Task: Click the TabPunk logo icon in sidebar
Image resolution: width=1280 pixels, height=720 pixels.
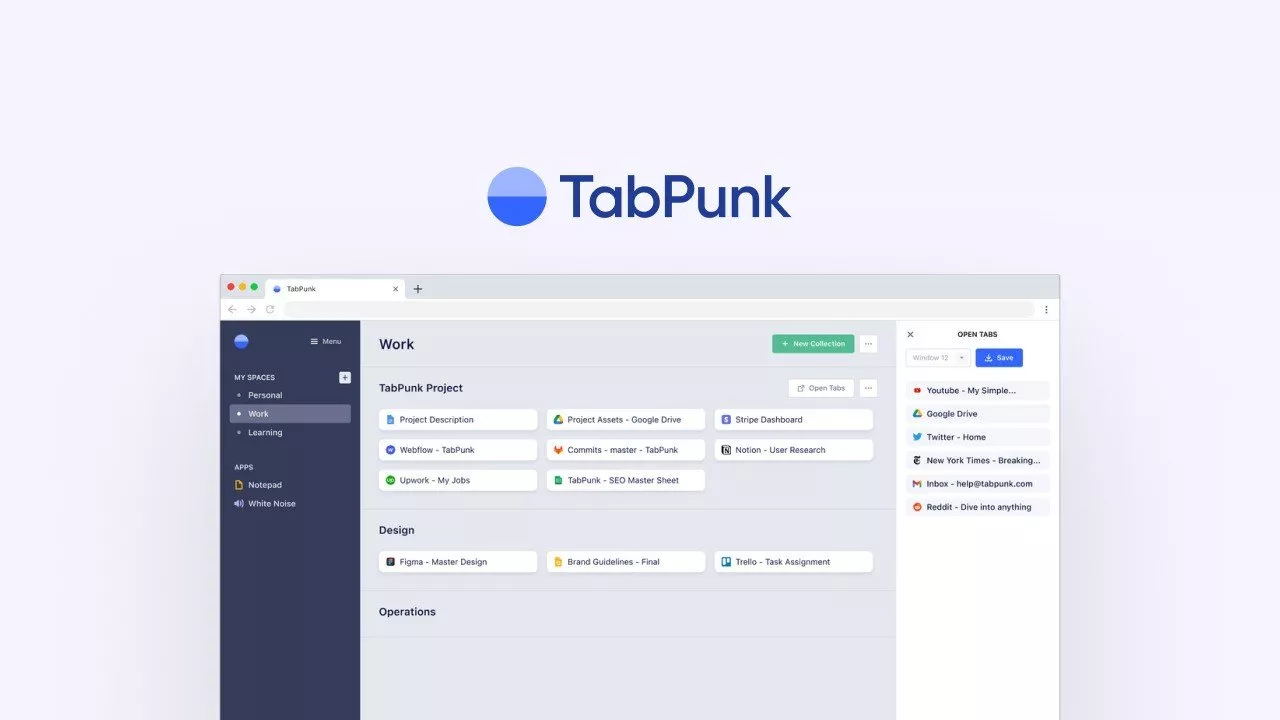Action: (241, 341)
